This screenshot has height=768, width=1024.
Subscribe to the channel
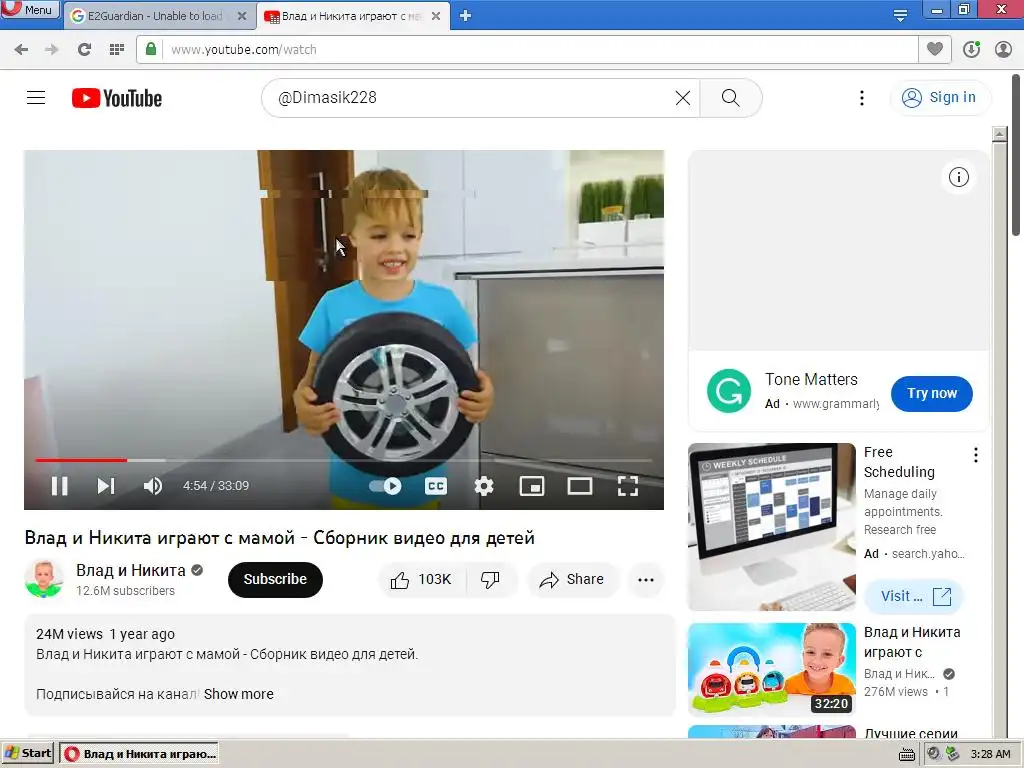pos(275,579)
